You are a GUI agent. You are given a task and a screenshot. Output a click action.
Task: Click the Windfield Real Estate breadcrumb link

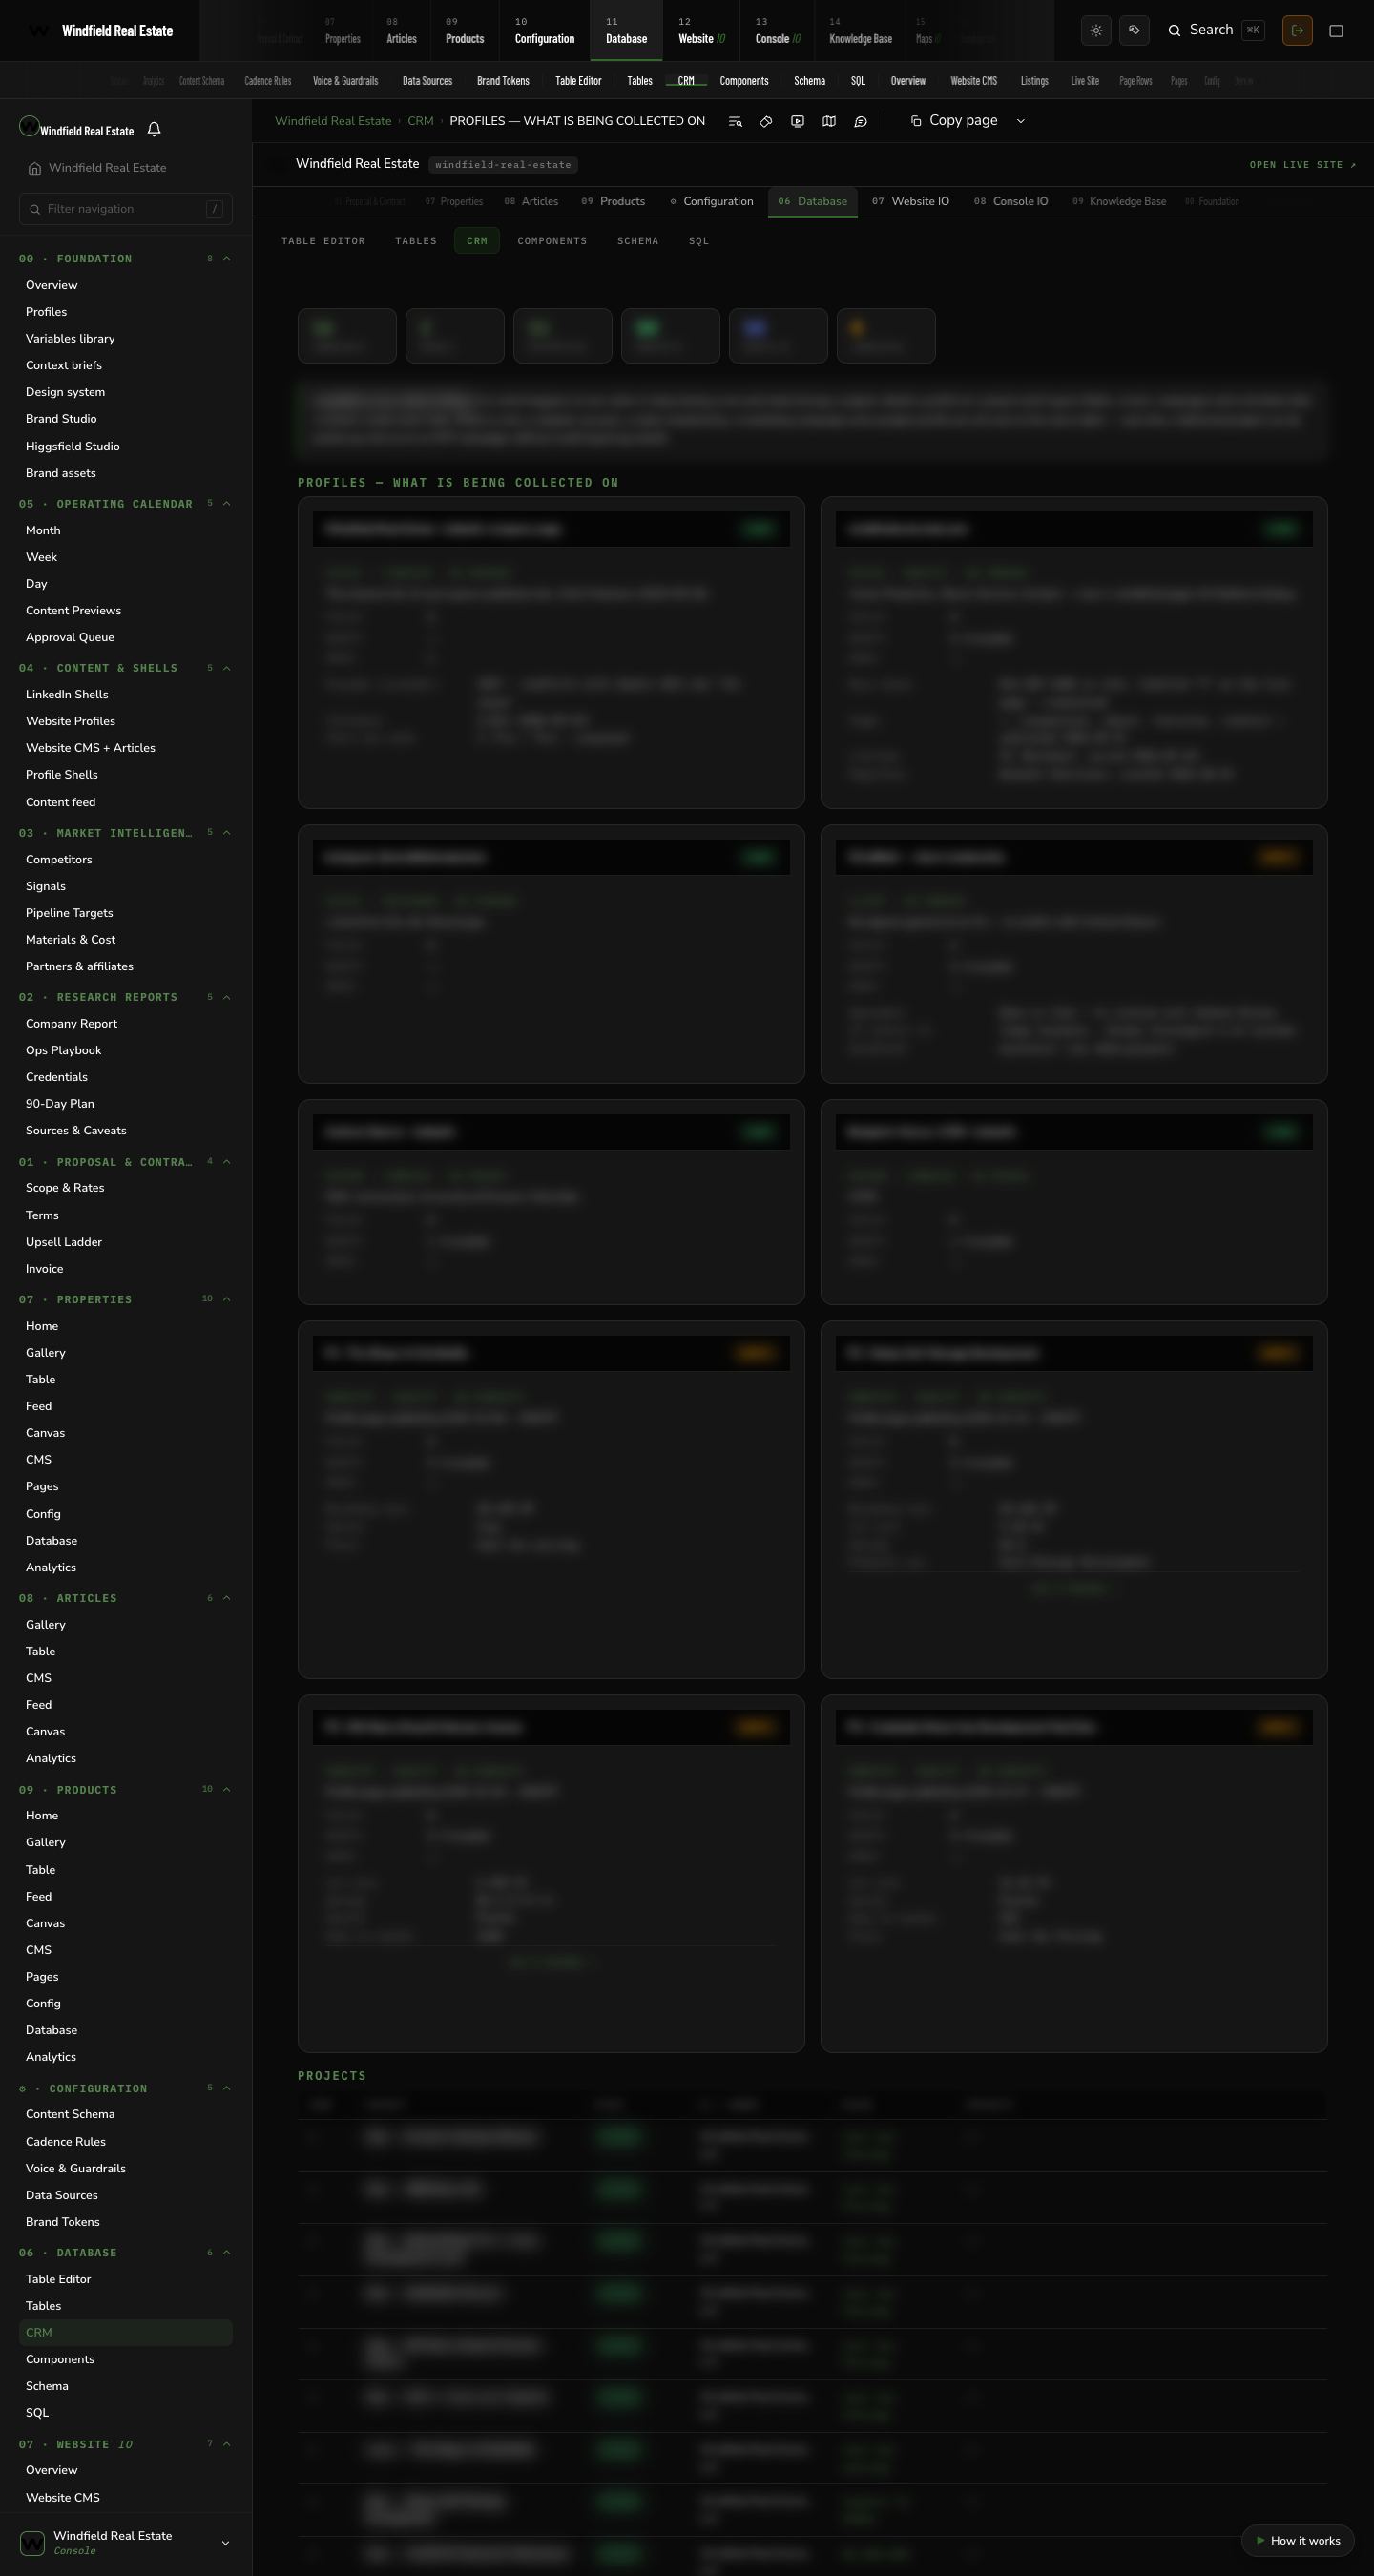click(x=333, y=121)
